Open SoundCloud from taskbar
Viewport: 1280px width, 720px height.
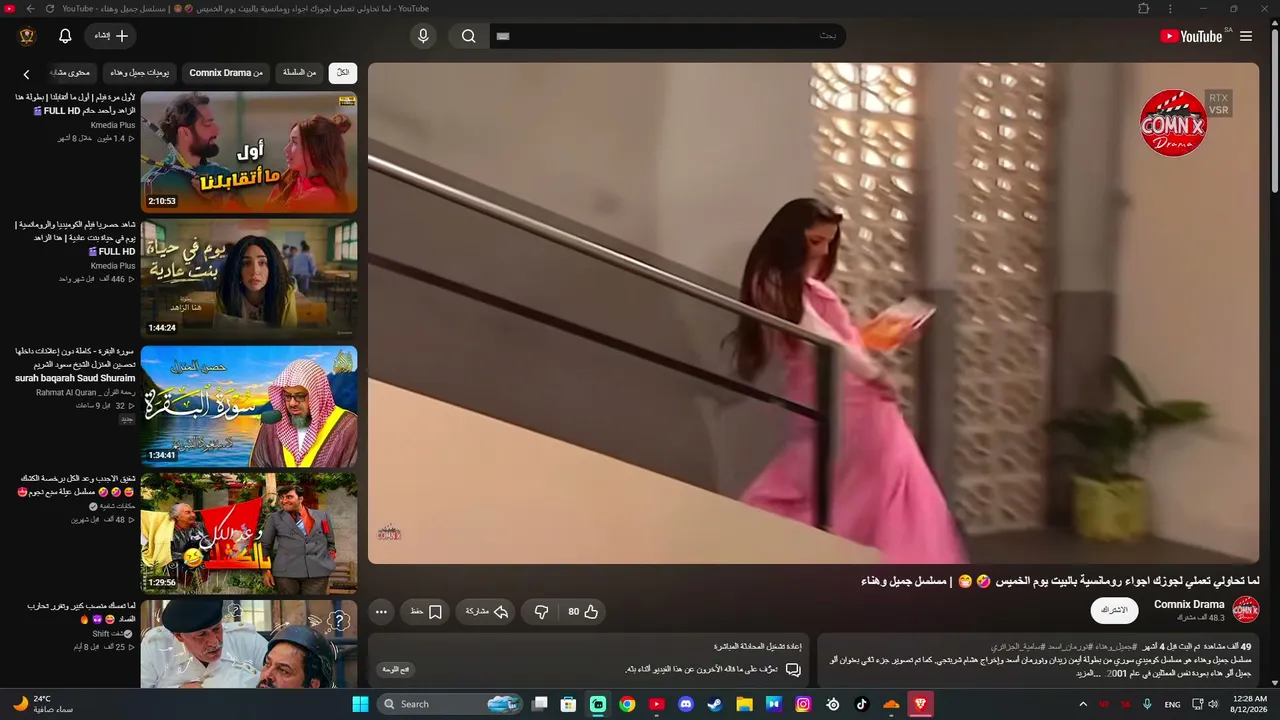[x=891, y=704]
